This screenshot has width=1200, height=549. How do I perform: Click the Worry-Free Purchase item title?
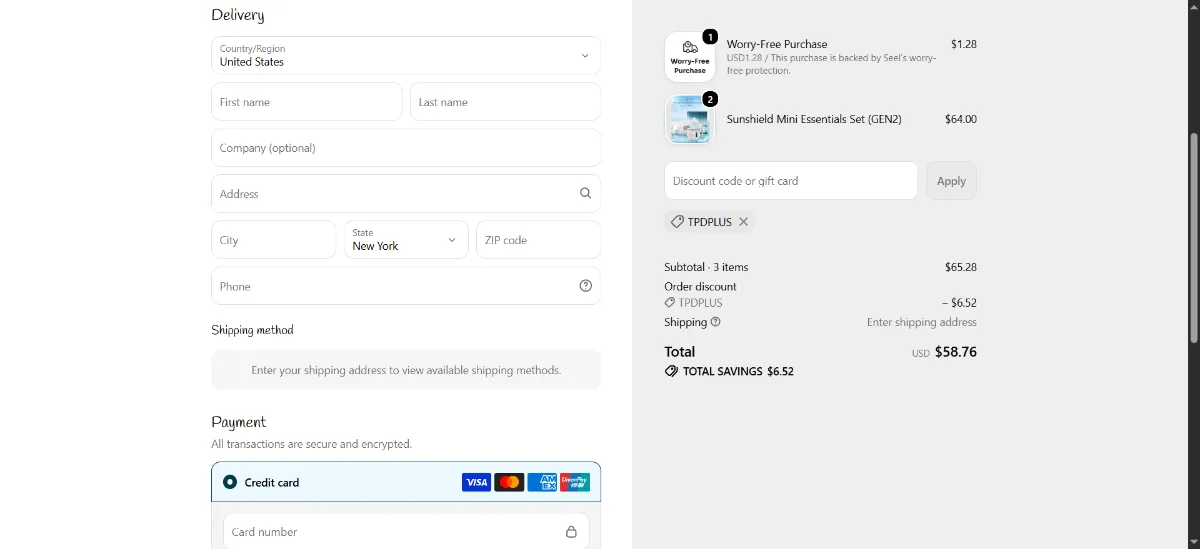point(777,44)
